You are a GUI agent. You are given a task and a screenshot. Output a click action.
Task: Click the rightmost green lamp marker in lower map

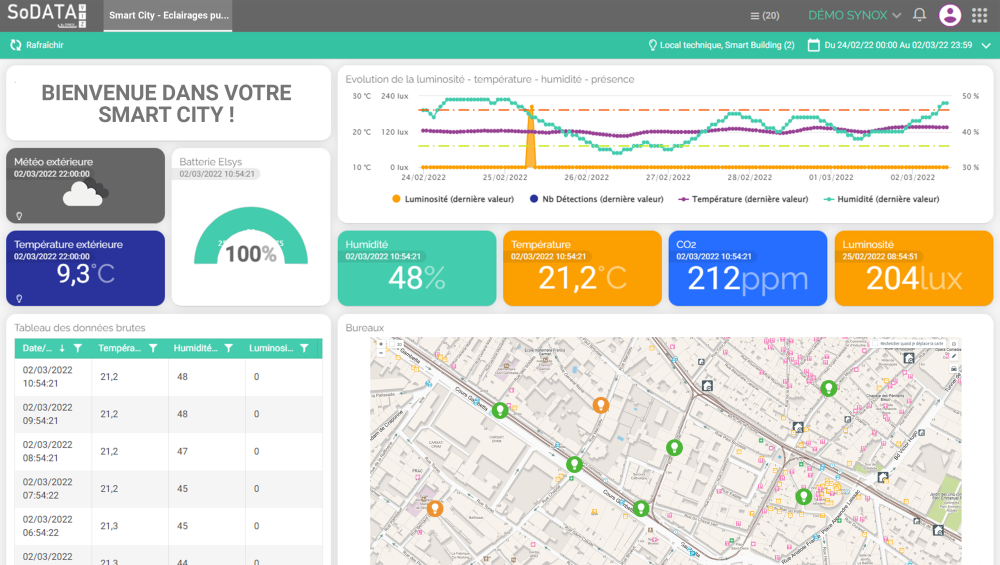[x=804, y=495]
